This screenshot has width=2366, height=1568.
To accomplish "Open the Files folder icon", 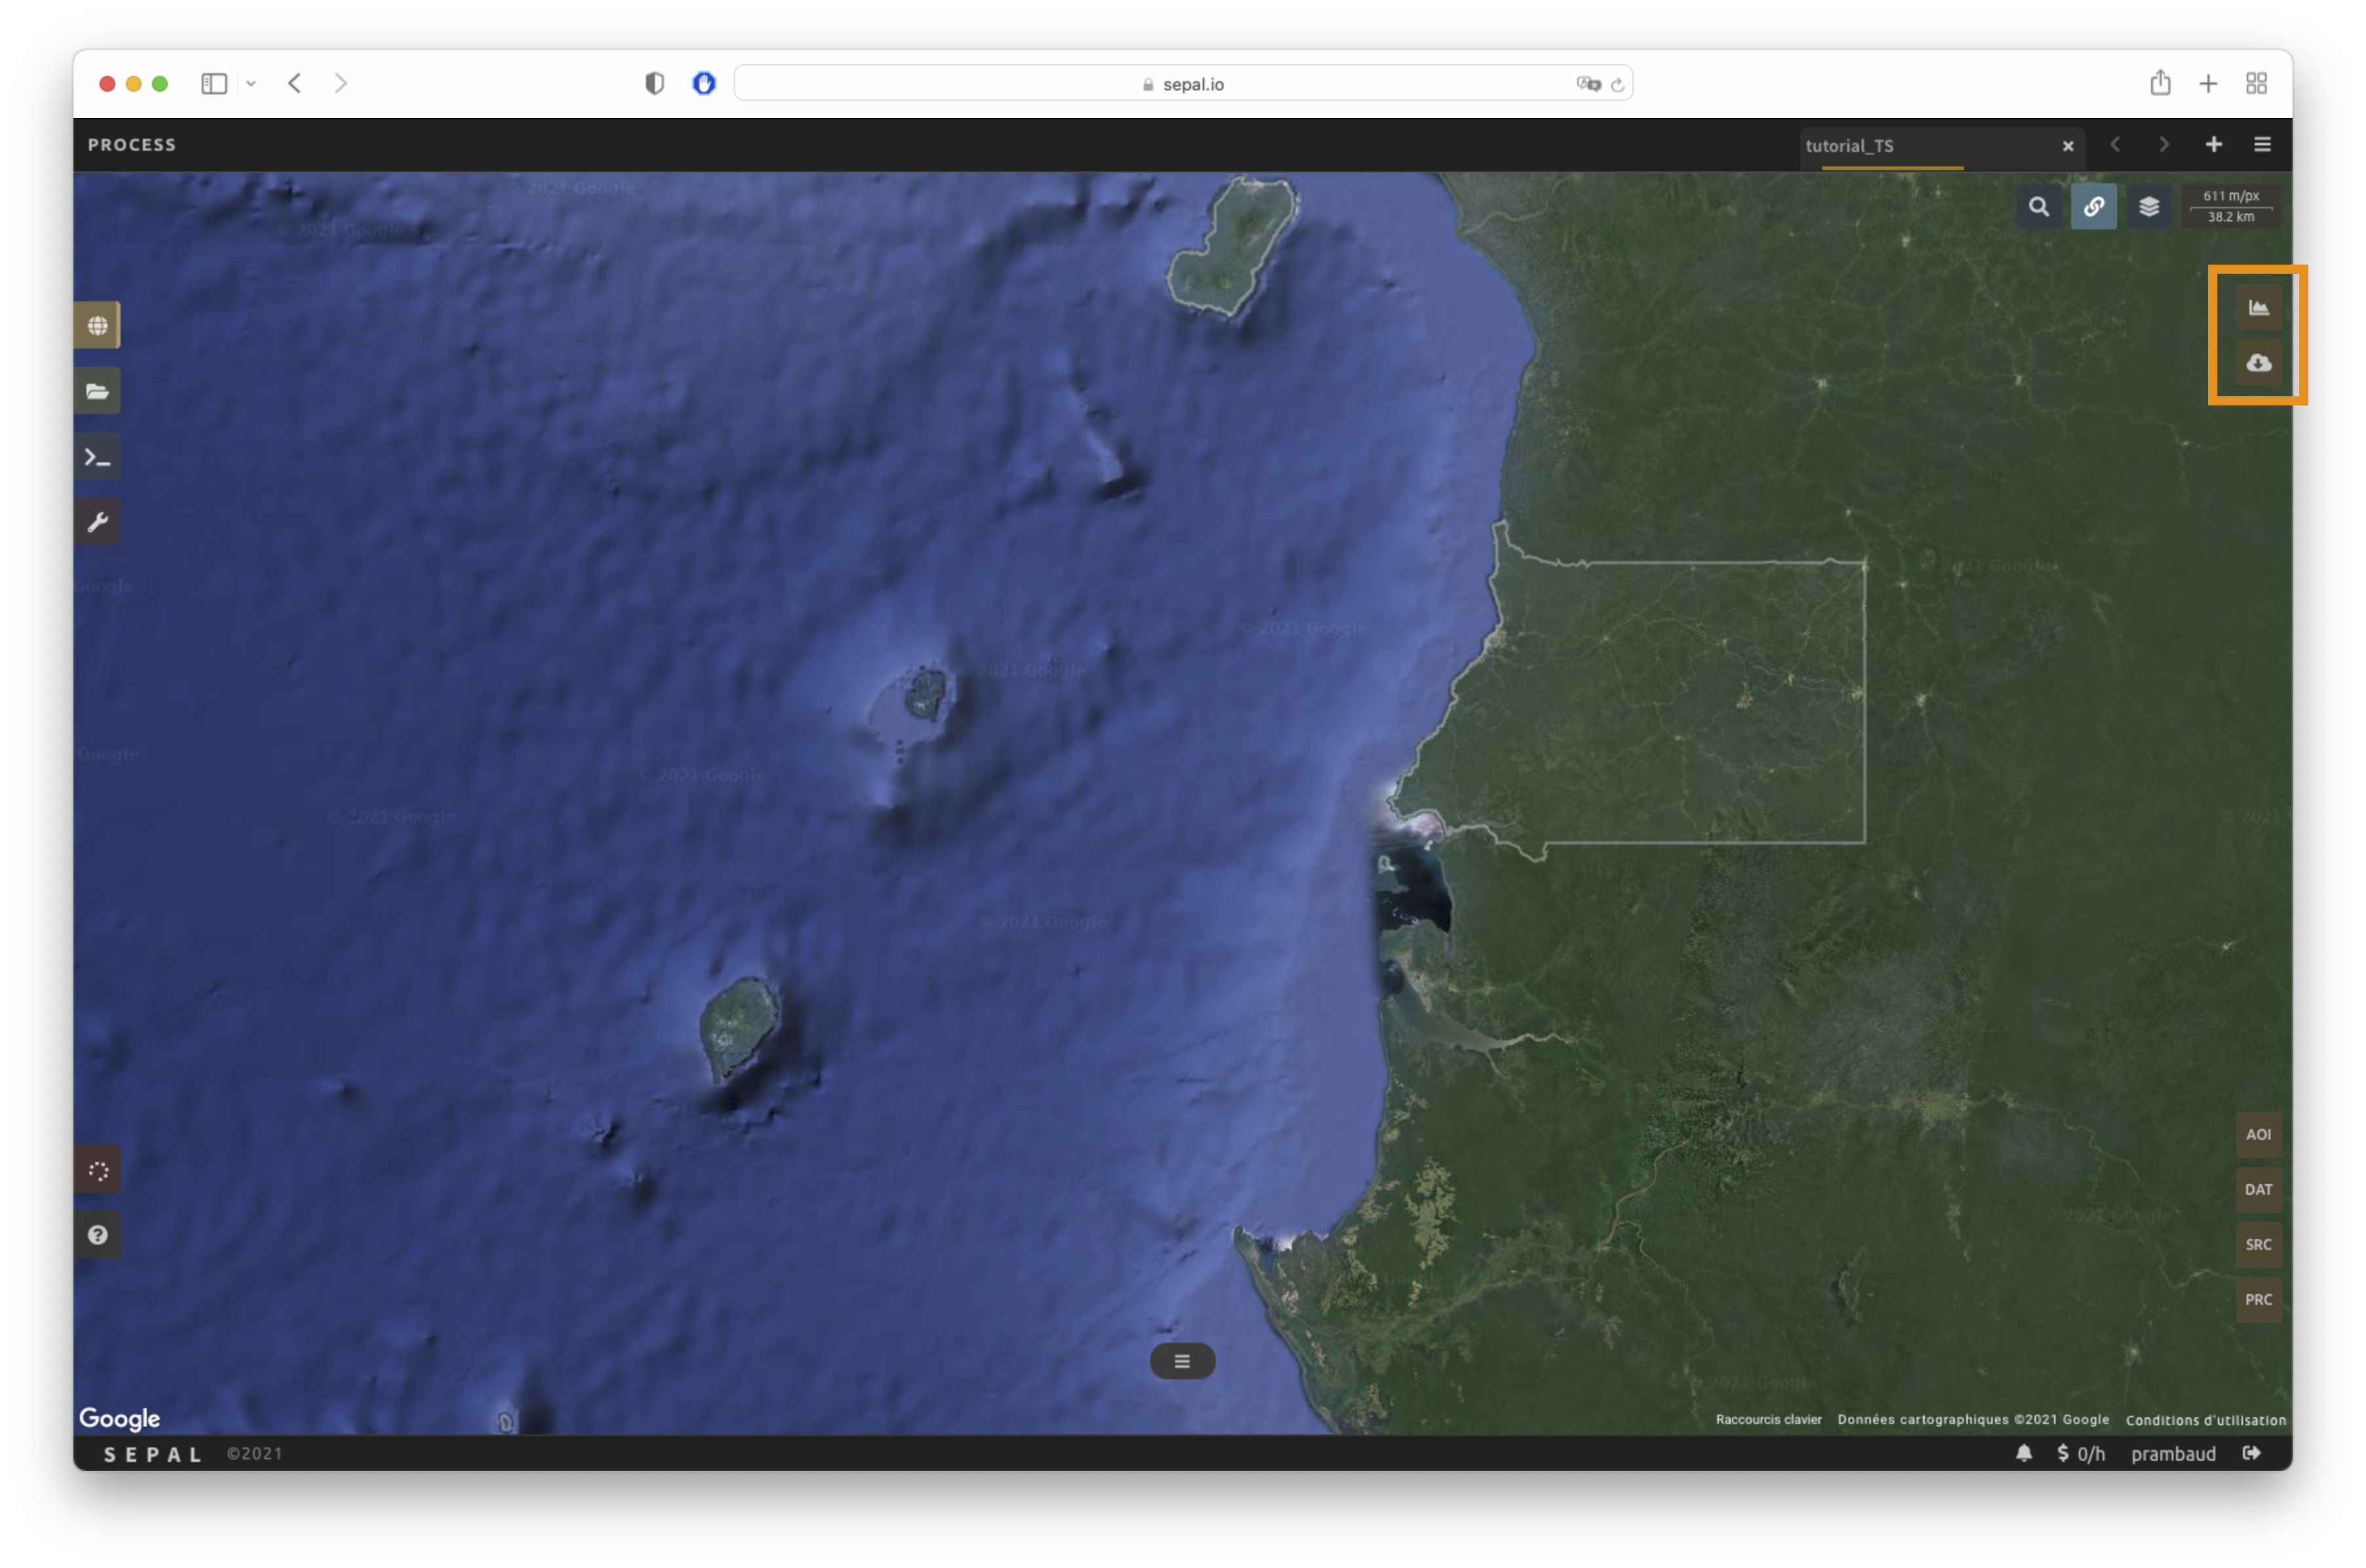I will (x=97, y=391).
